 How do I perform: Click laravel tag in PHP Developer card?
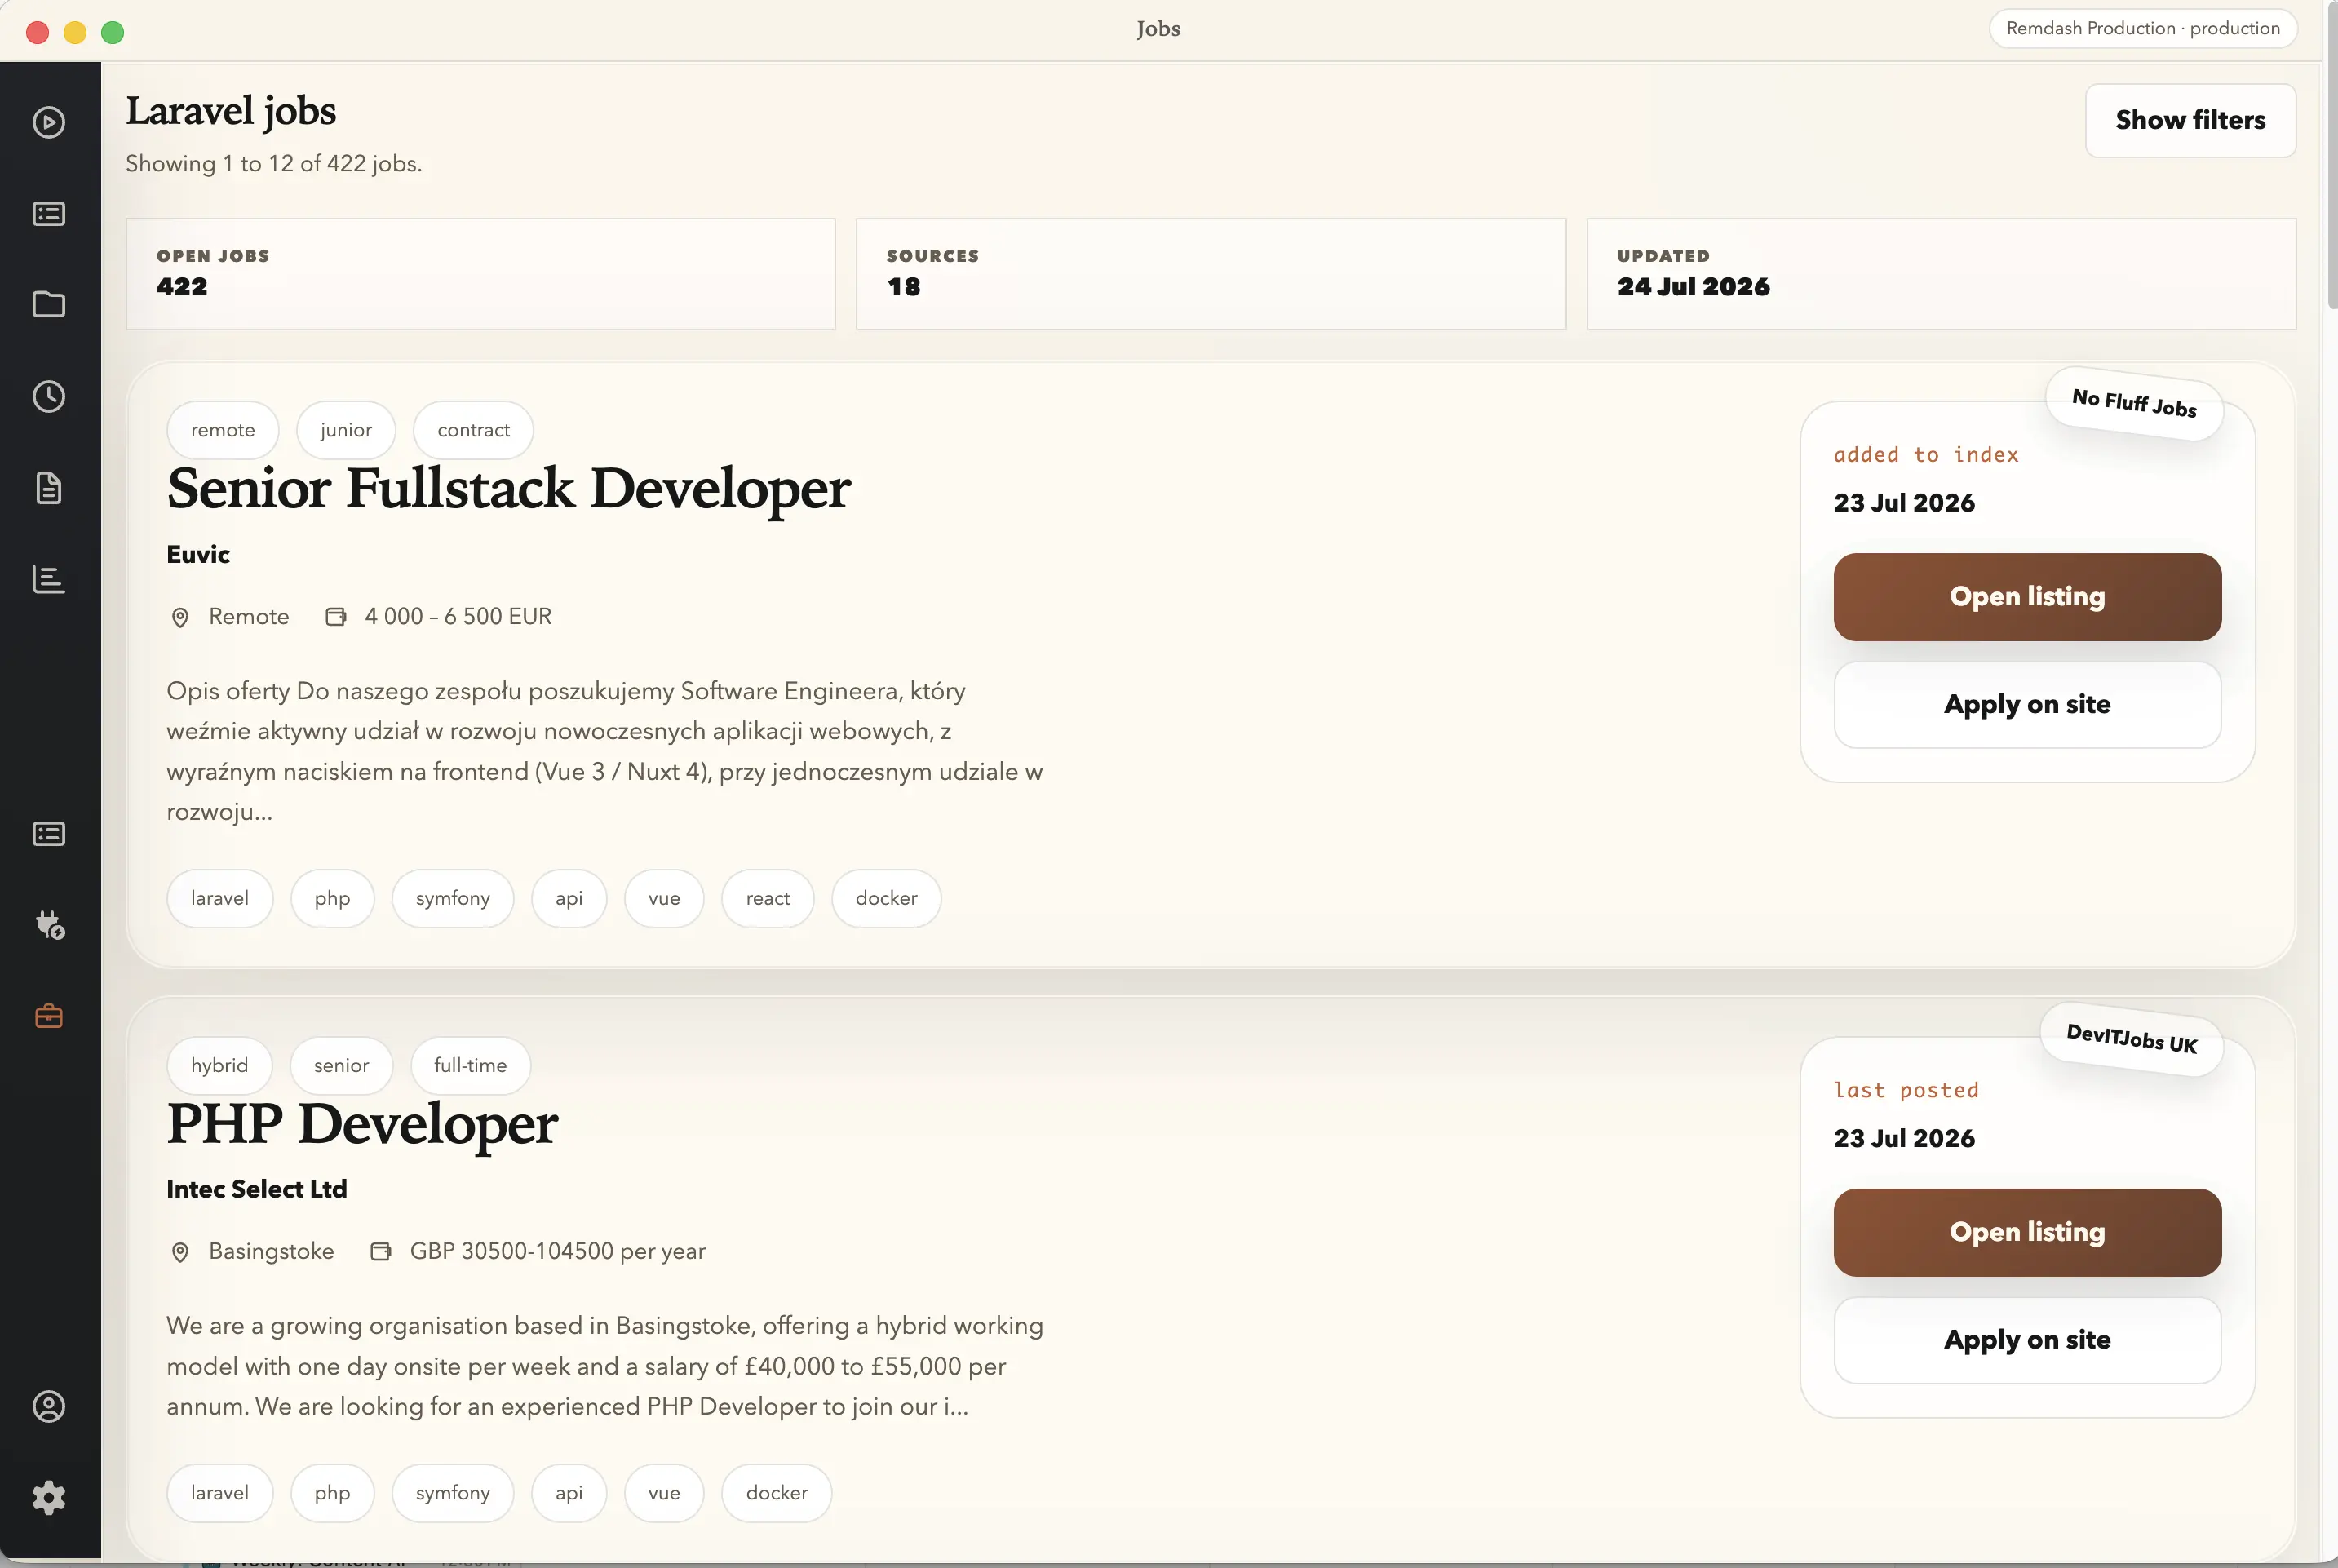[x=220, y=1493]
